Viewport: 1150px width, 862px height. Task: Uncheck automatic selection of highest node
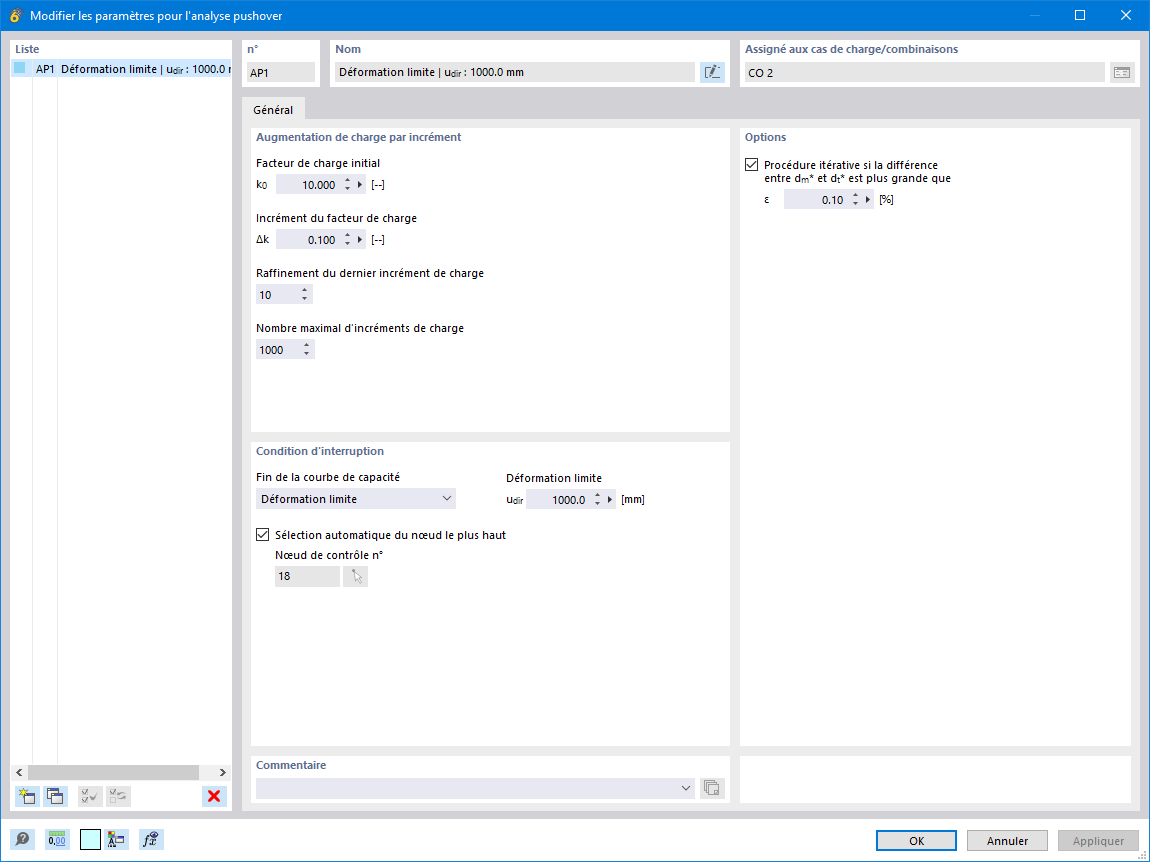point(263,535)
